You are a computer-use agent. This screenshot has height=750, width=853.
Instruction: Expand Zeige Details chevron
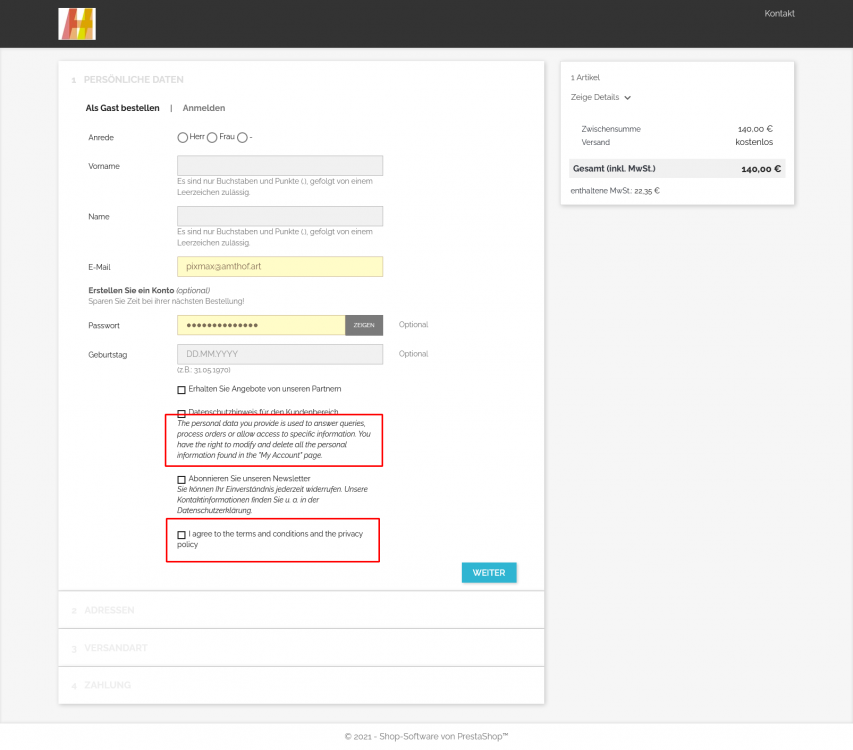[x=627, y=98]
